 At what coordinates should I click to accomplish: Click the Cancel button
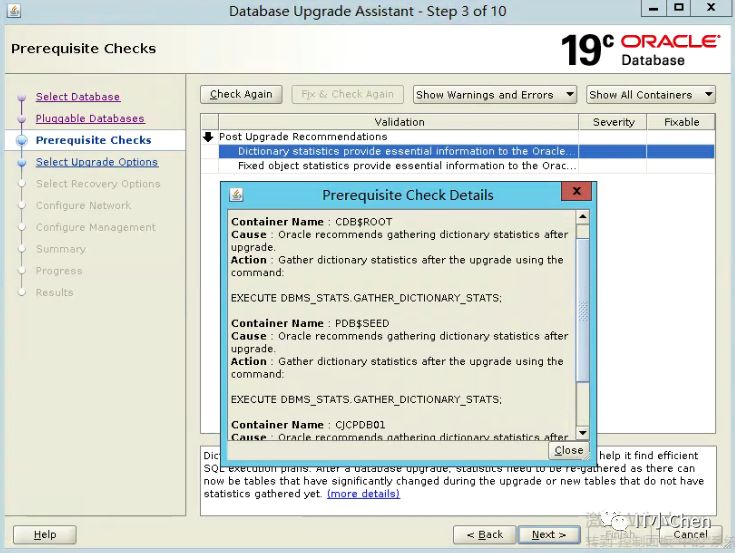[x=690, y=535]
